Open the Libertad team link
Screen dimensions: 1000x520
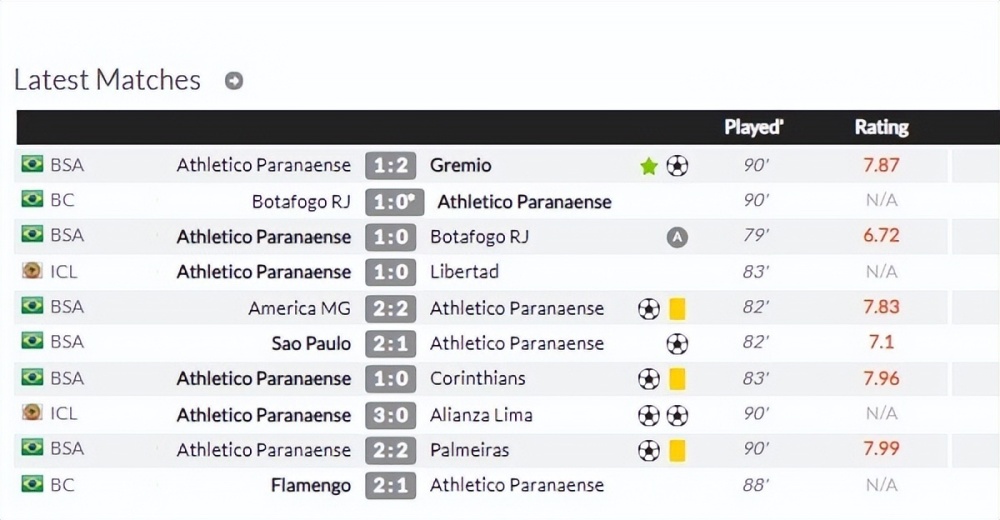tap(464, 272)
